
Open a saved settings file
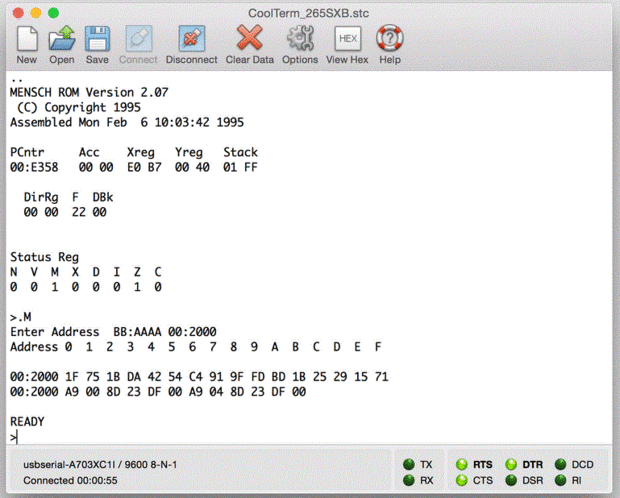62,39
